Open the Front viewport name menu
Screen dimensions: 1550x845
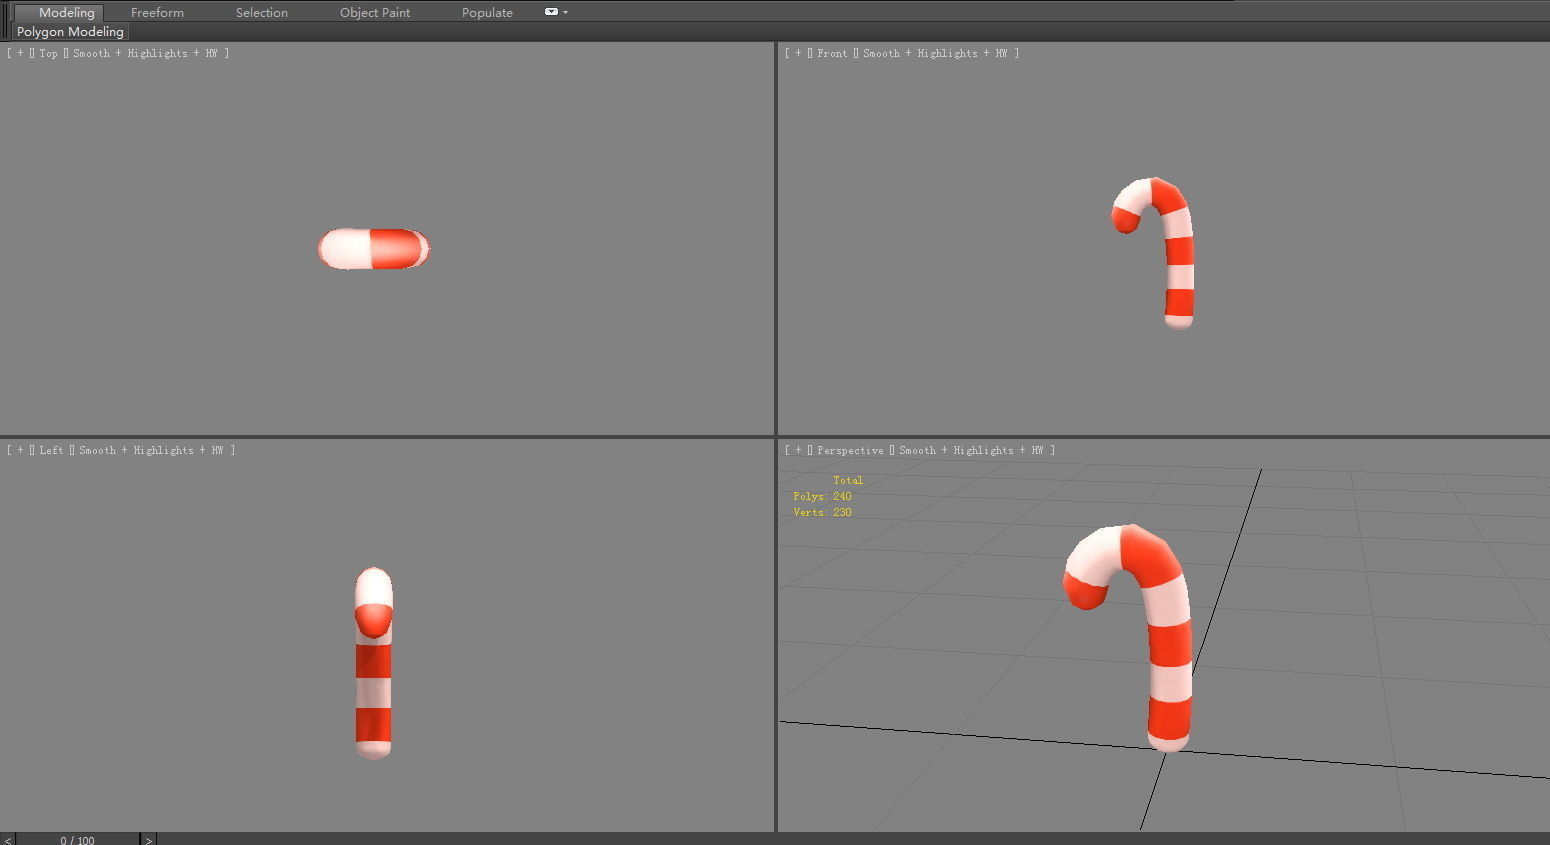(x=831, y=53)
